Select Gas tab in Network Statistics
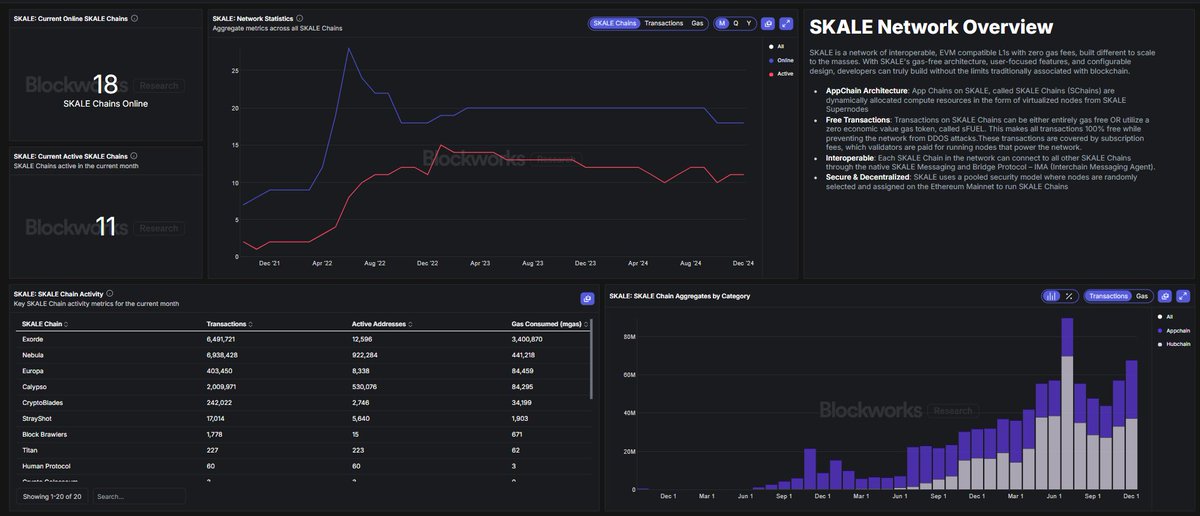Viewport: 1200px width, 516px height. click(697, 23)
